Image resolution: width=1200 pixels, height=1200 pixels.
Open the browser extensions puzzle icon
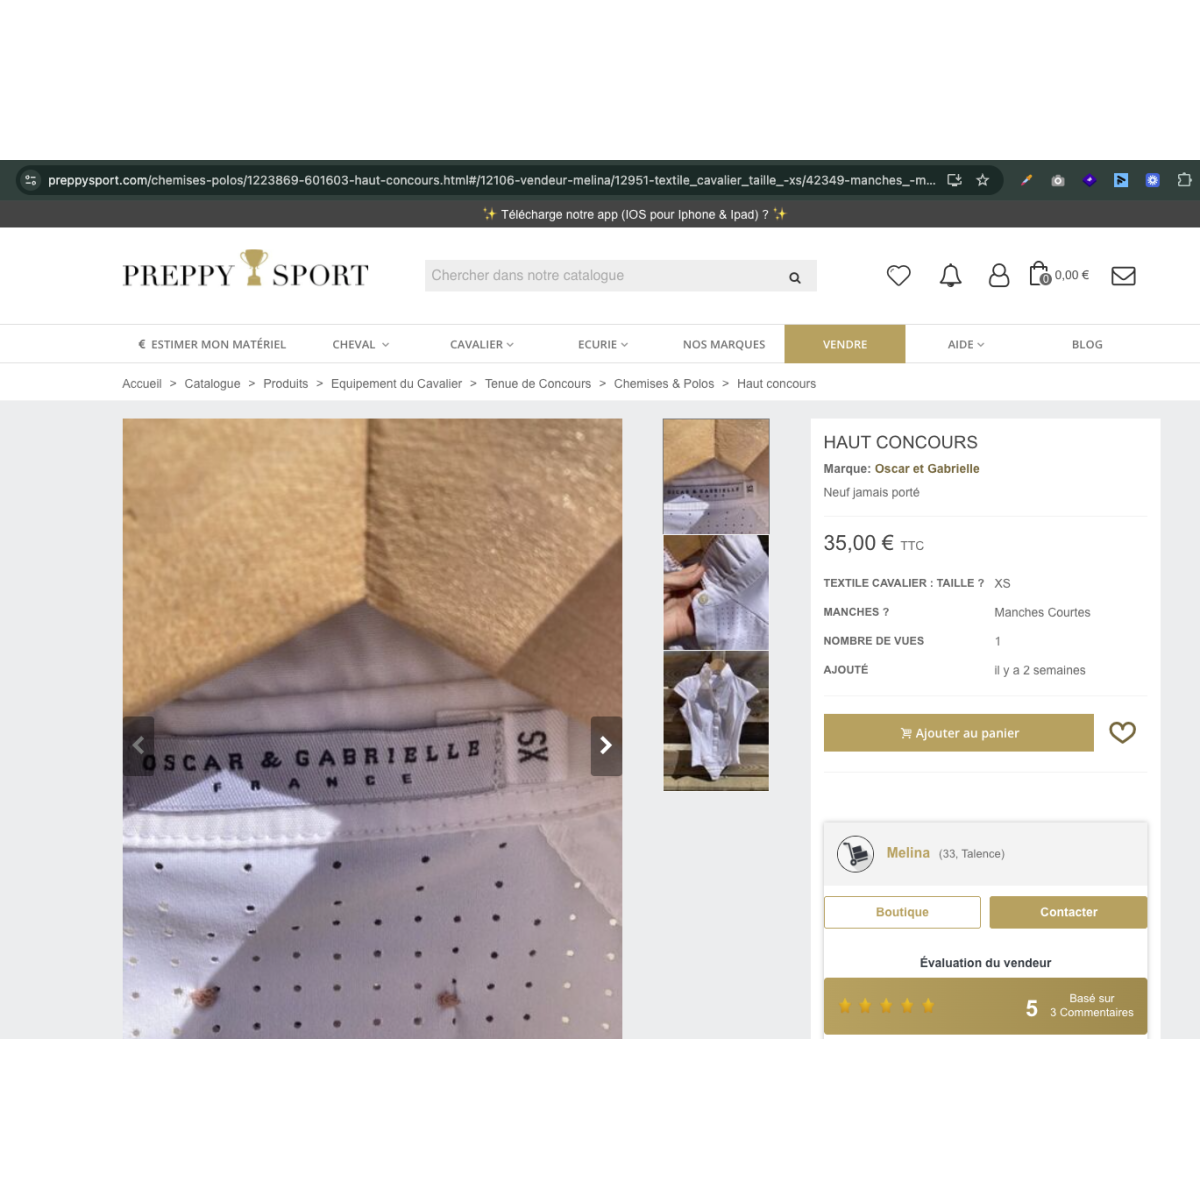(1184, 180)
